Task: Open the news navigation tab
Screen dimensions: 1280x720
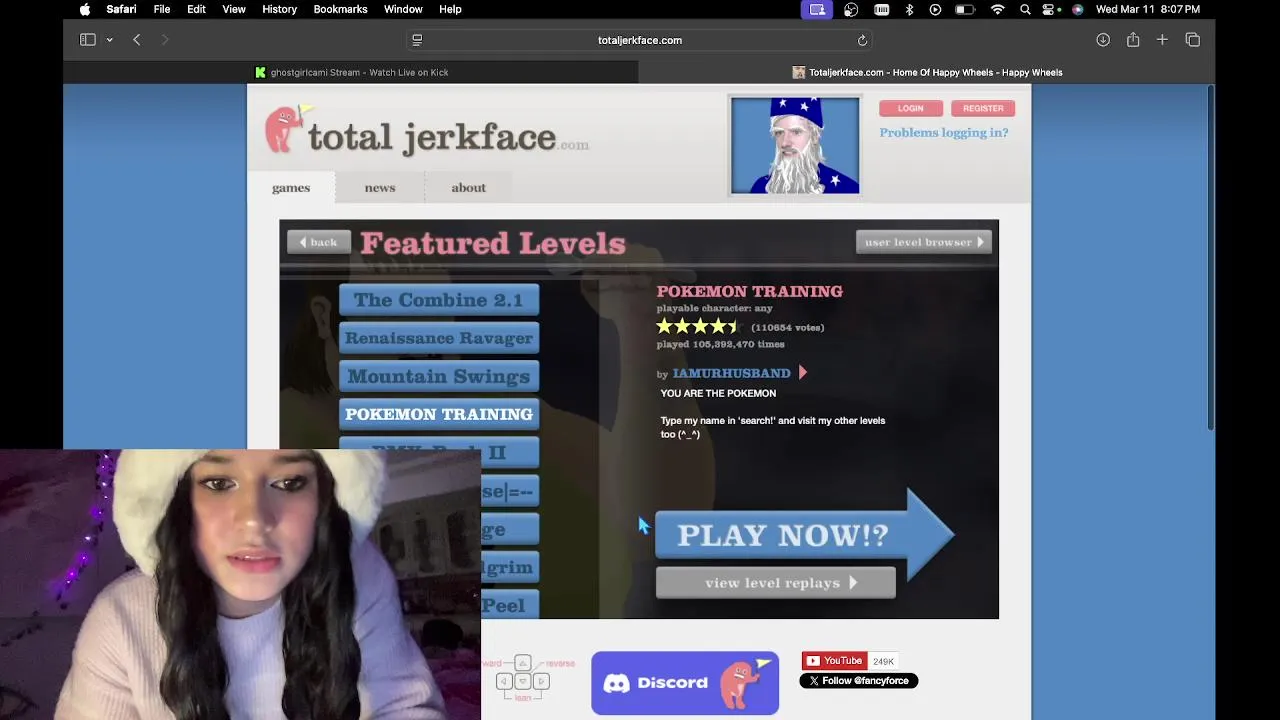Action: click(380, 188)
